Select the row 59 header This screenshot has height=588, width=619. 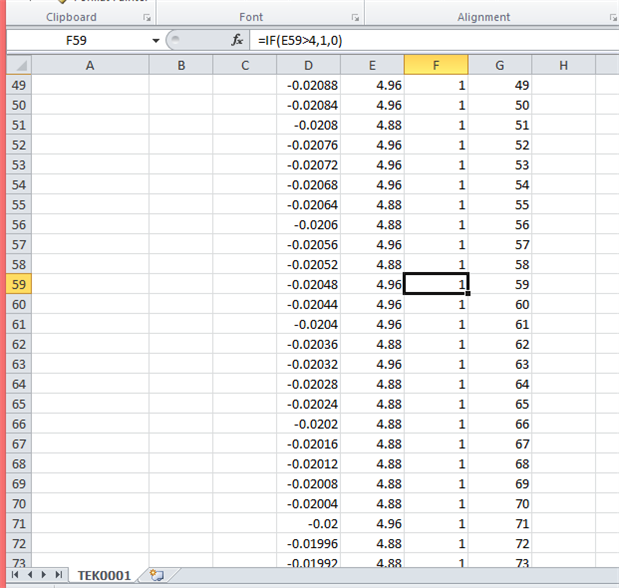click(19, 284)
